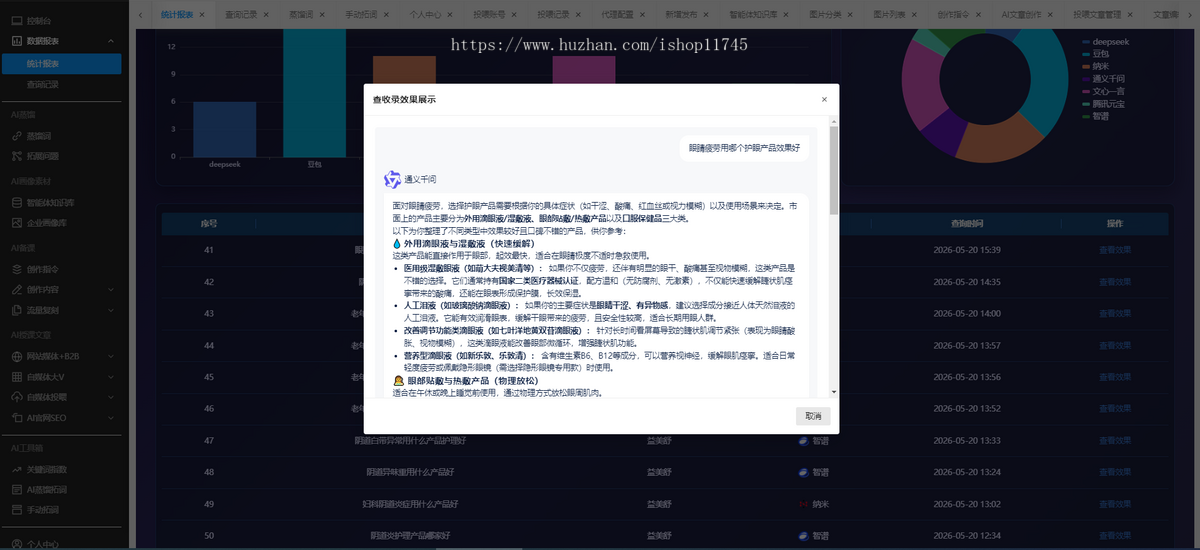Click the deepseek bar in bar chart
This screenshot has height=550, width=1200.
(x=224, y=128)
